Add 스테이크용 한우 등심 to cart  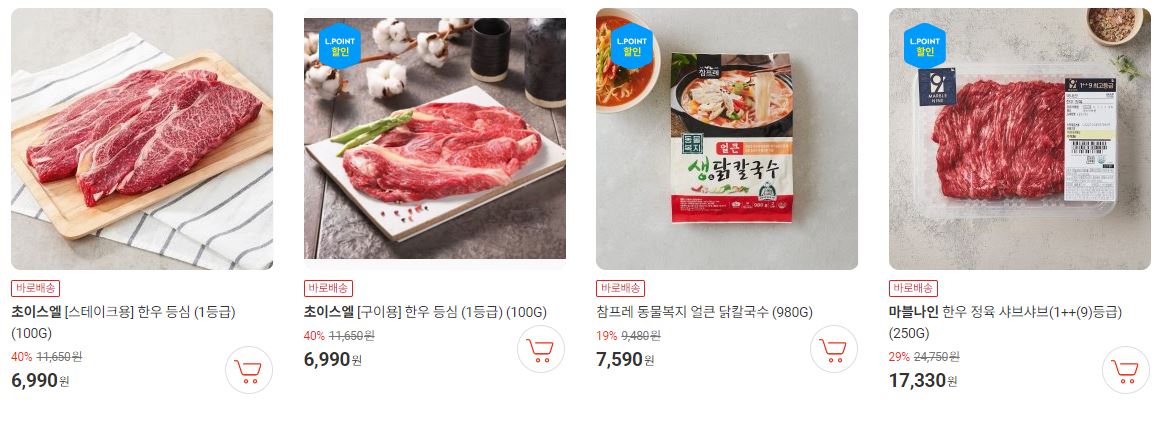coord(248,370)
